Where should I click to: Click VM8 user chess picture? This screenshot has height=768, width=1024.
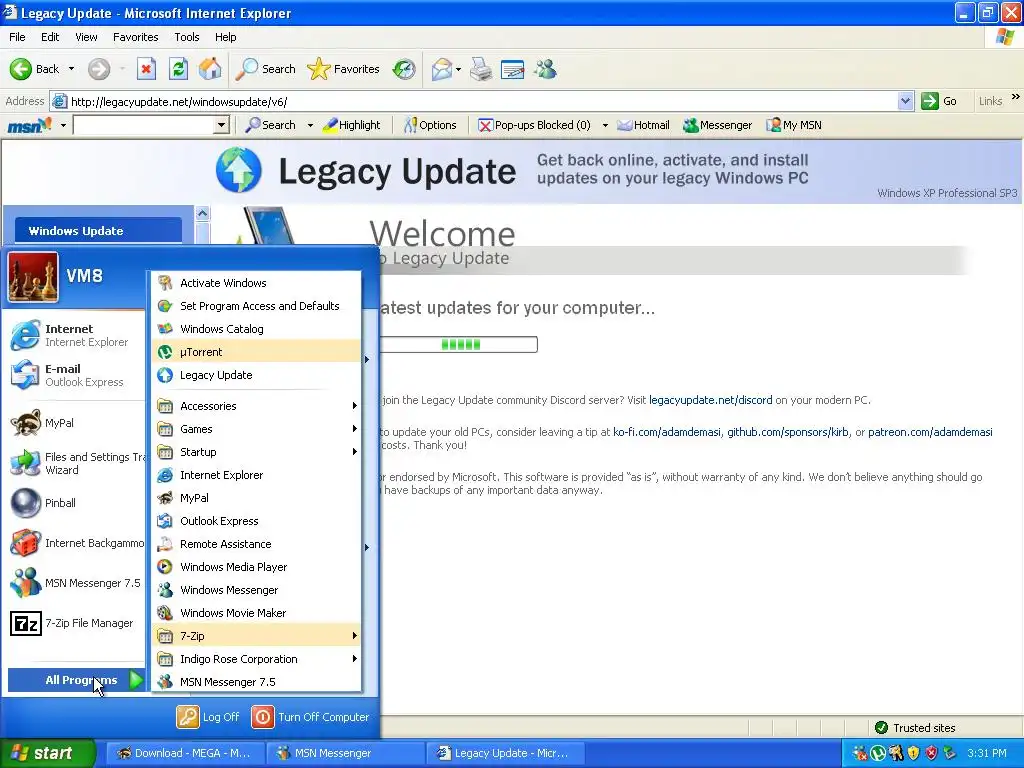pyautogui.click(x=33, y=277)
